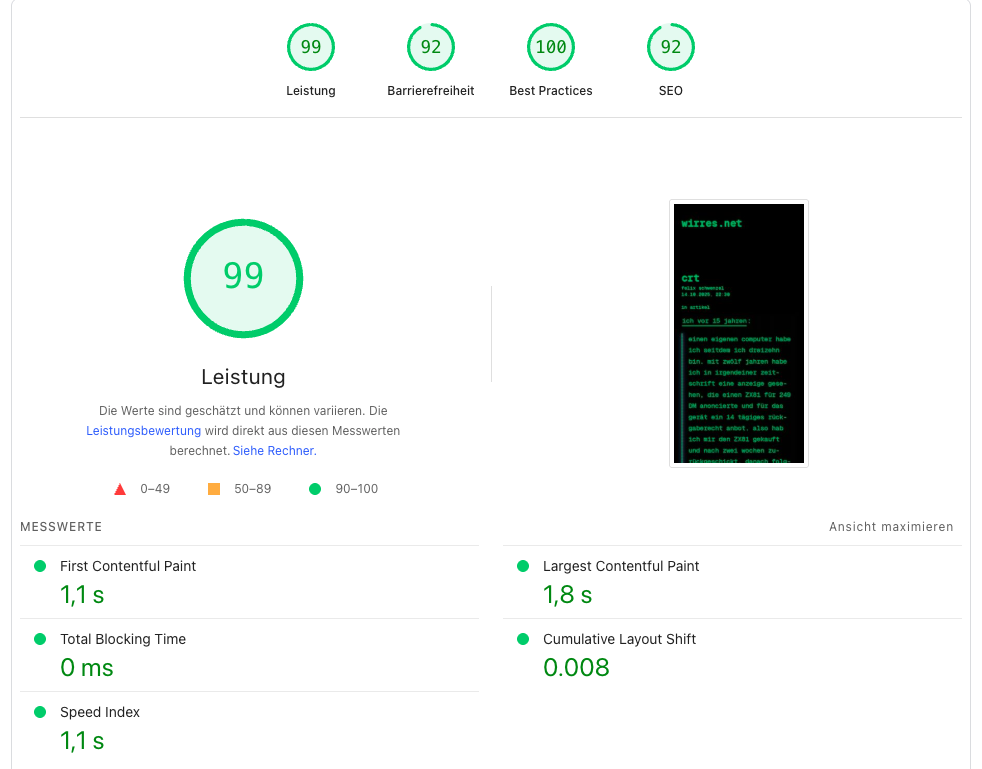Image resolution: width=982 pixels, height=769 pixels.
Task: Select the Speed Index metric row
Action: click(100, 712)
